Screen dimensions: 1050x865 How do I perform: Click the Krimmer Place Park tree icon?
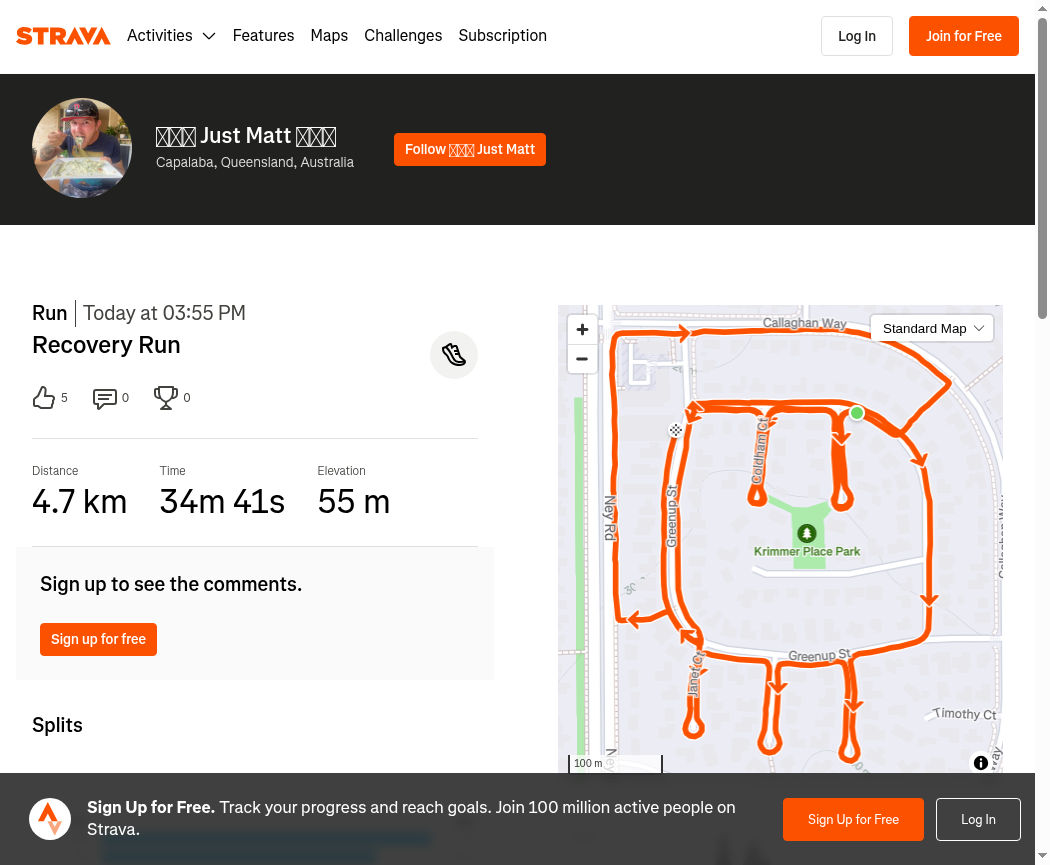[x=807, y=533]
